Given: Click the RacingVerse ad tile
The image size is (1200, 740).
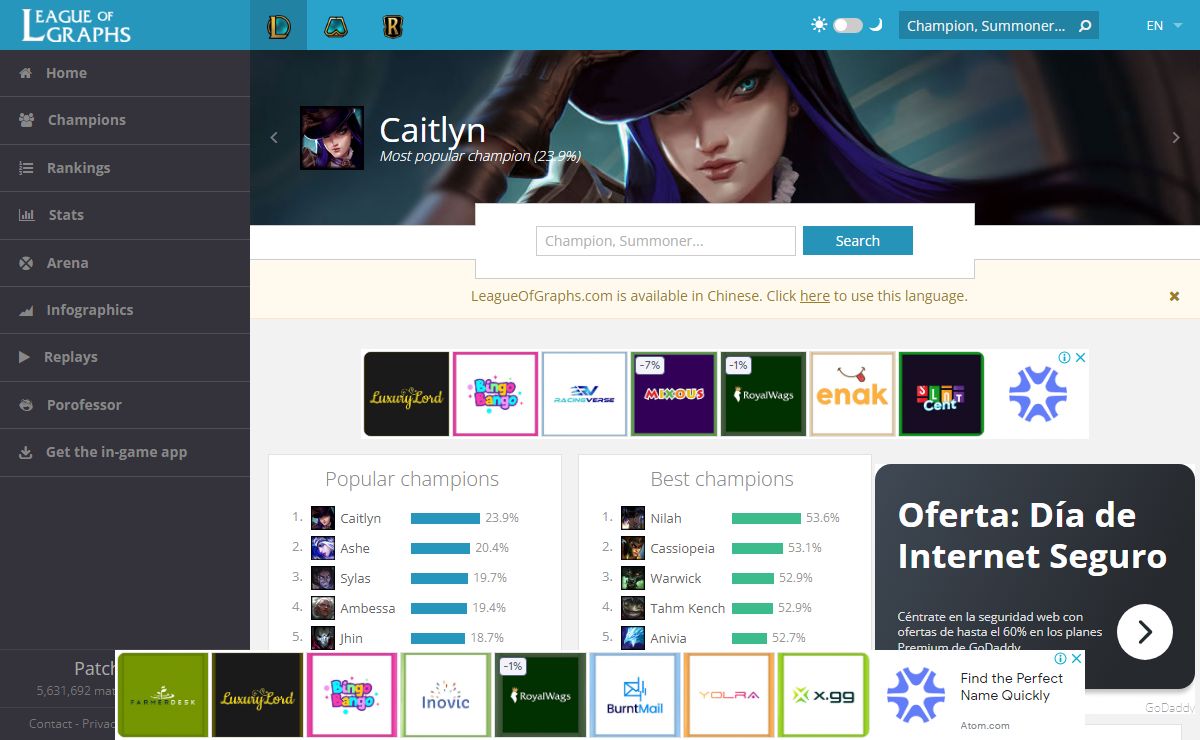Looking at the screenshot, I should coord(585,394).
